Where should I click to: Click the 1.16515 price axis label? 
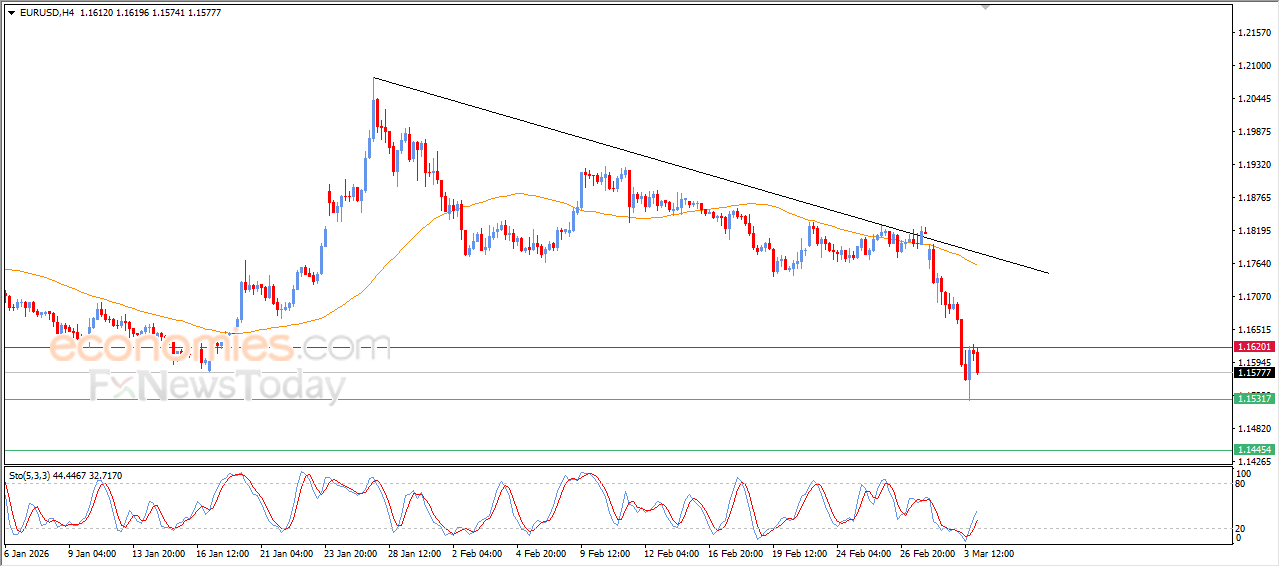click(x=1254, y=330)
